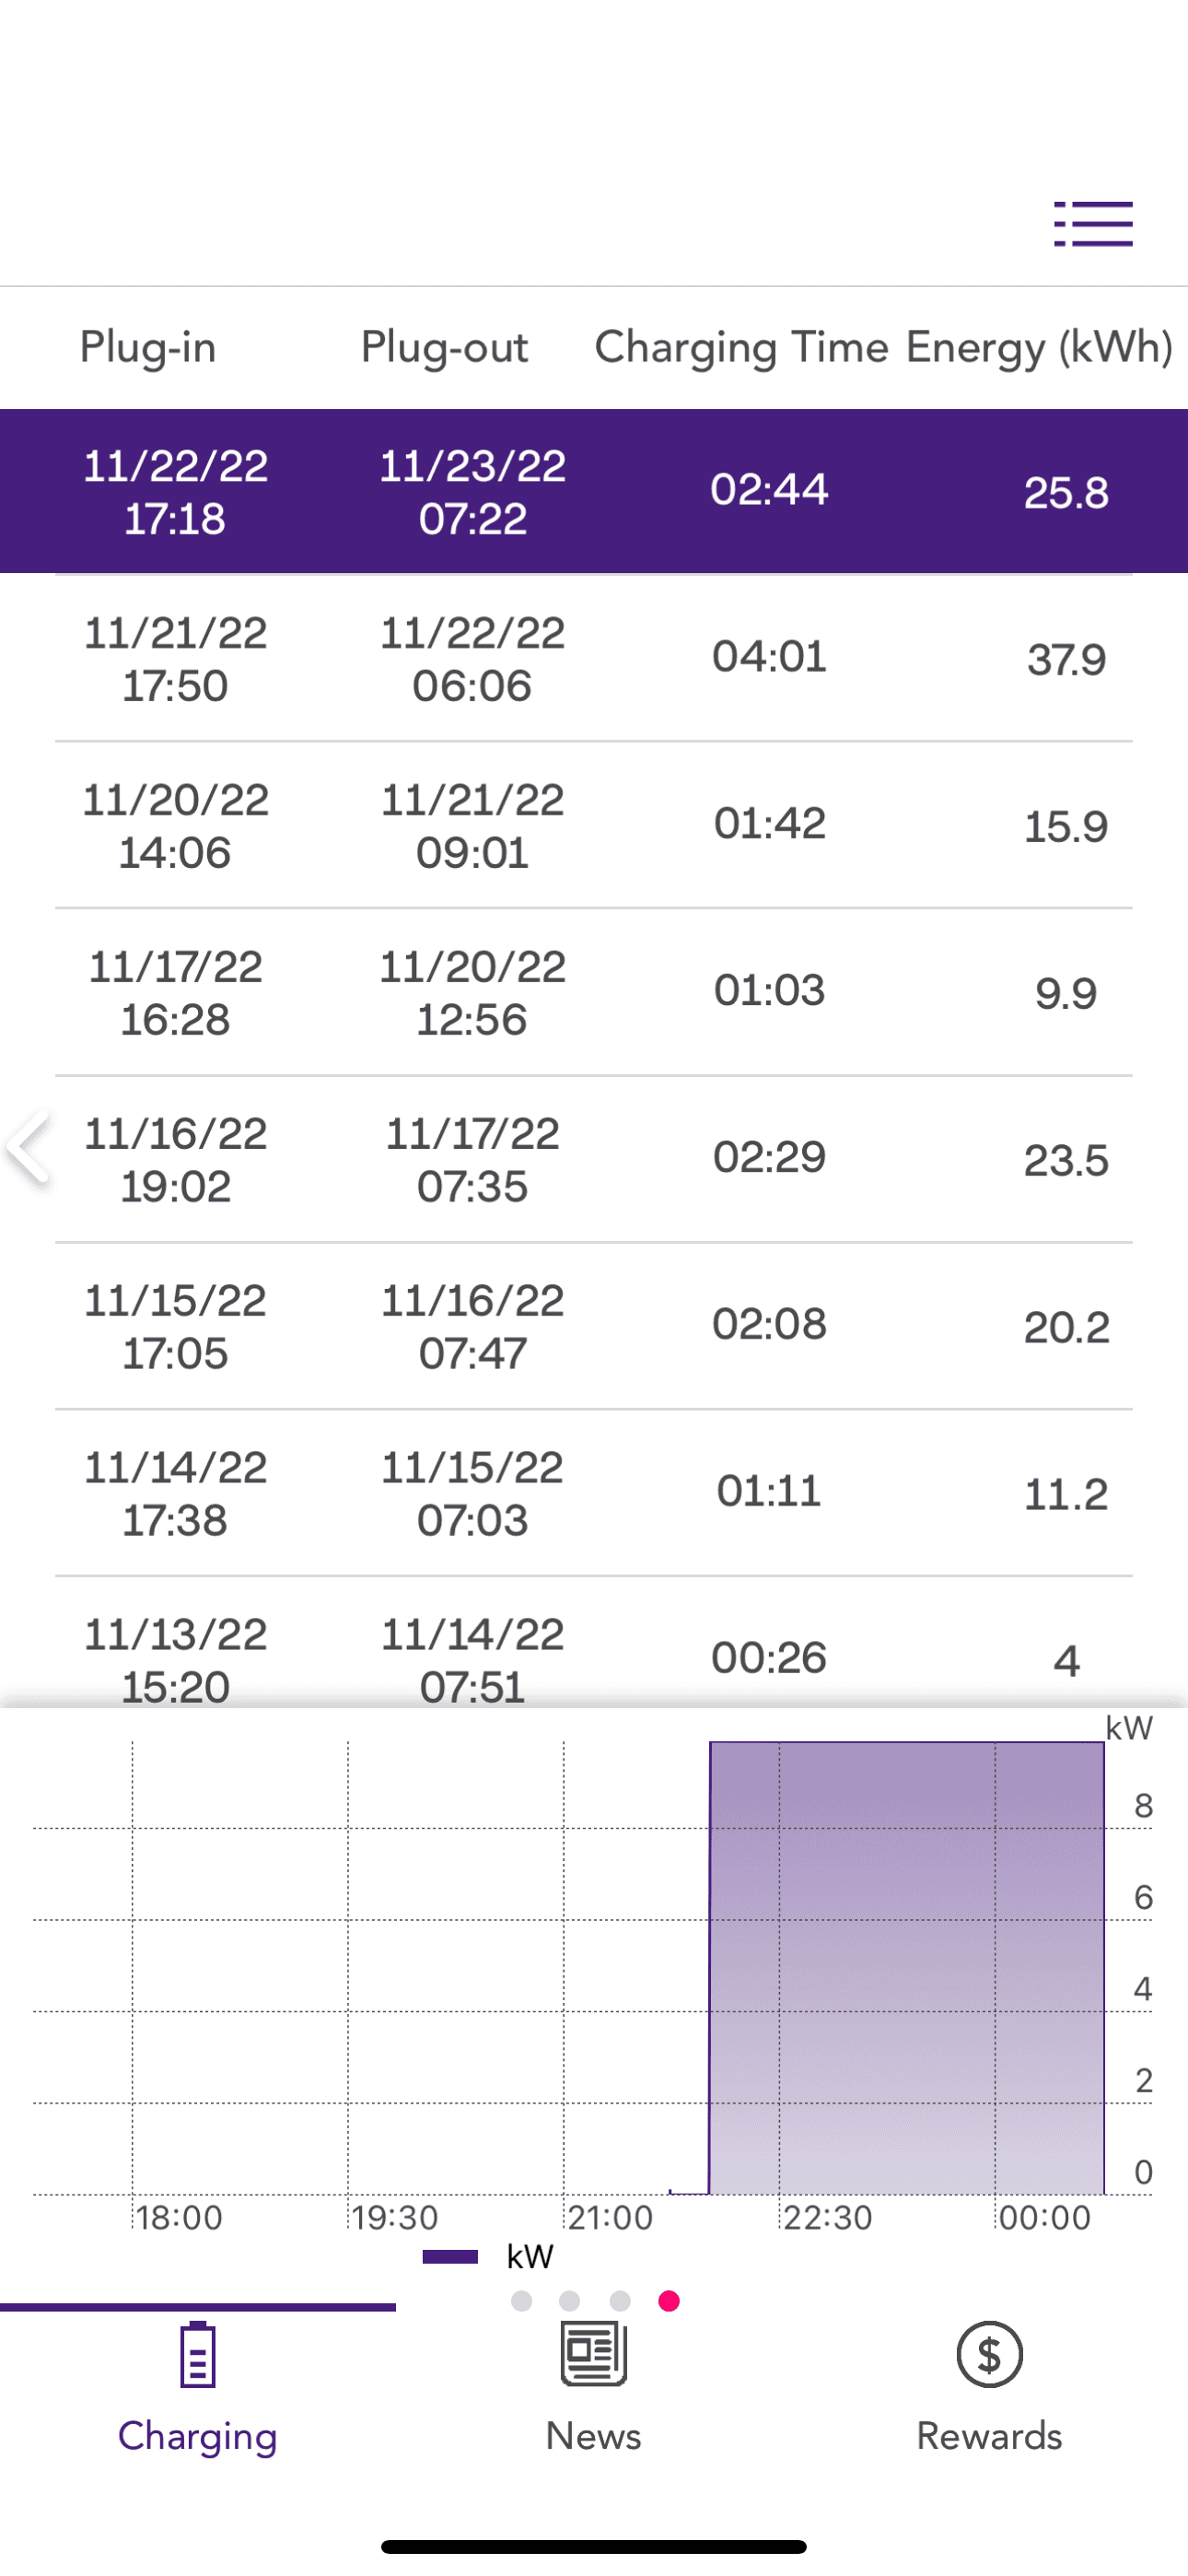
Task: Select second page indicator dot
Action: [x=570, y=2301]
